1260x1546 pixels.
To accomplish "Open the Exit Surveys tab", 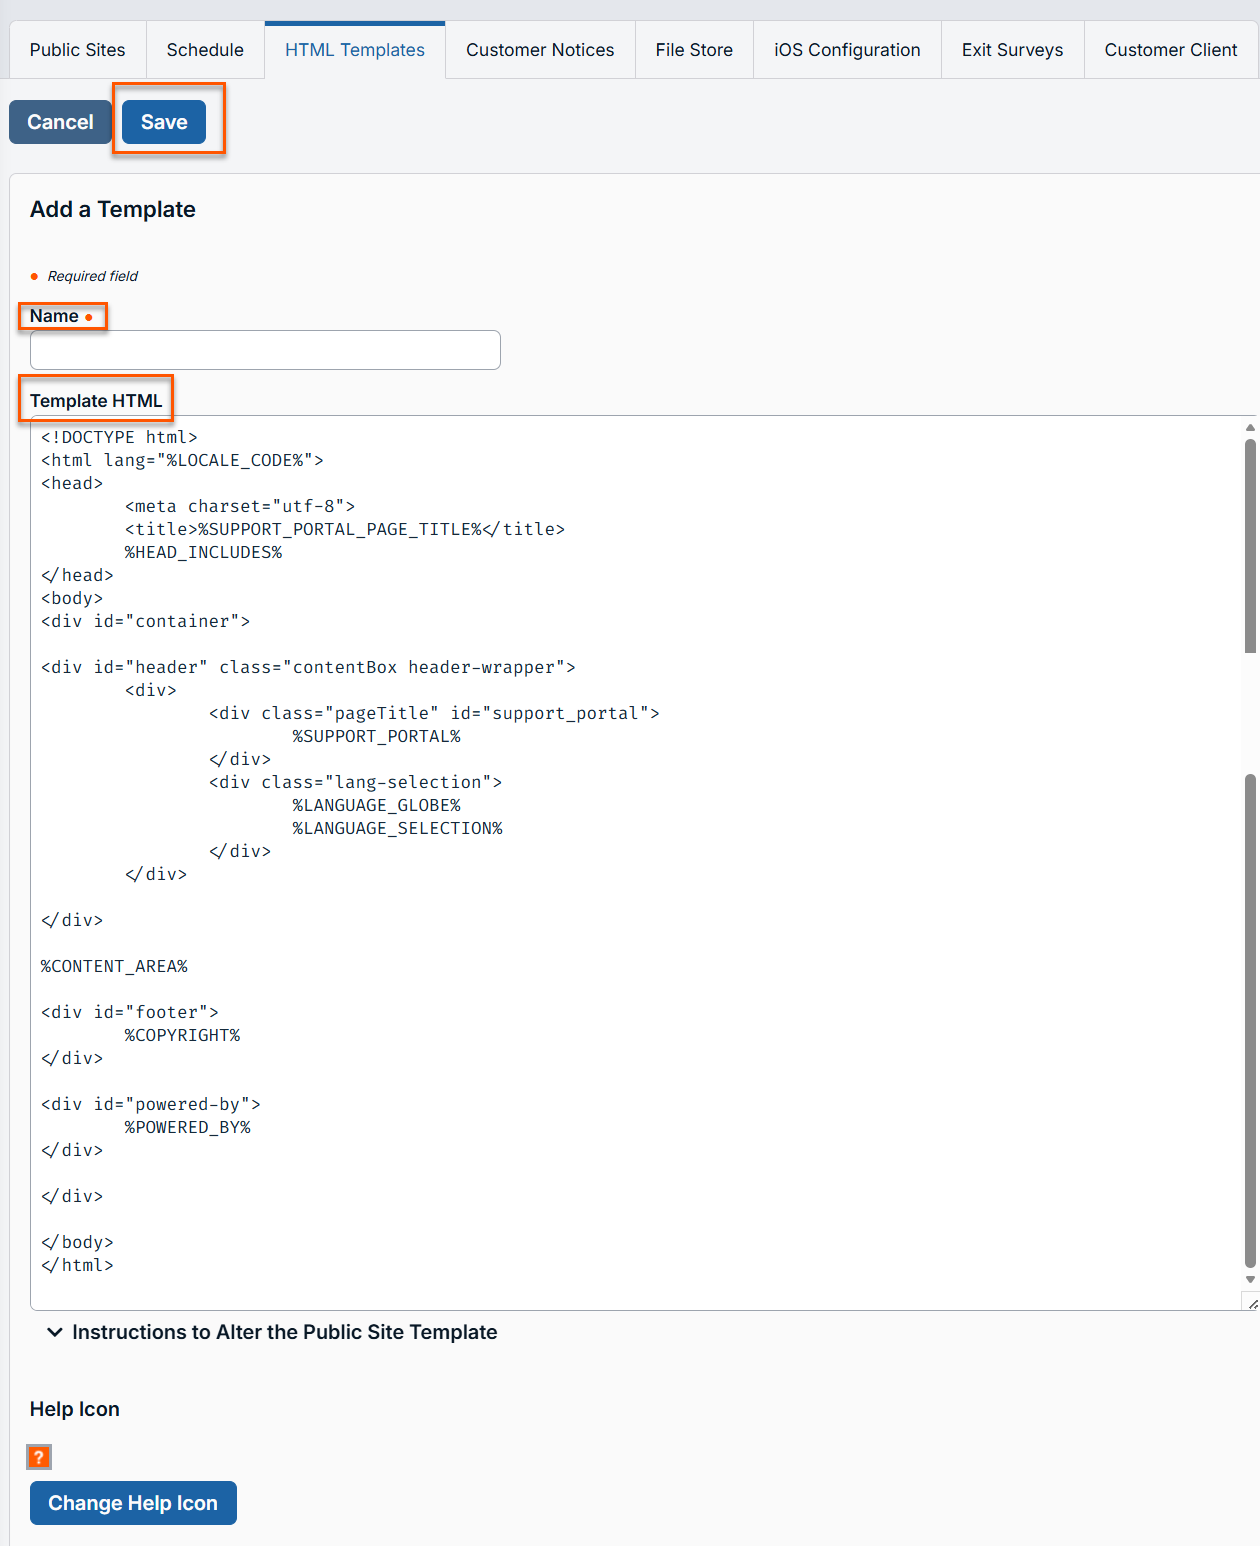I will pyautogui.click(x=1012, y=50).
